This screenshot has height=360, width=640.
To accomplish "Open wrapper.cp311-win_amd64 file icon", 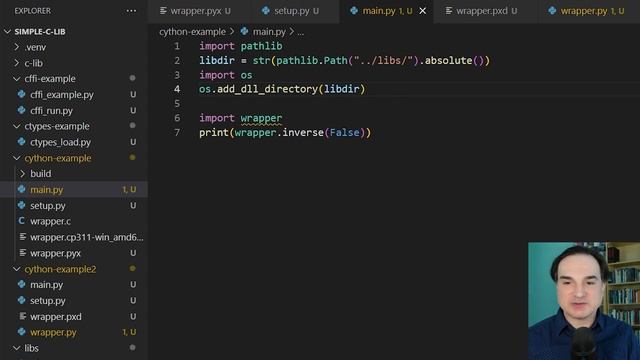I will 23,237.
